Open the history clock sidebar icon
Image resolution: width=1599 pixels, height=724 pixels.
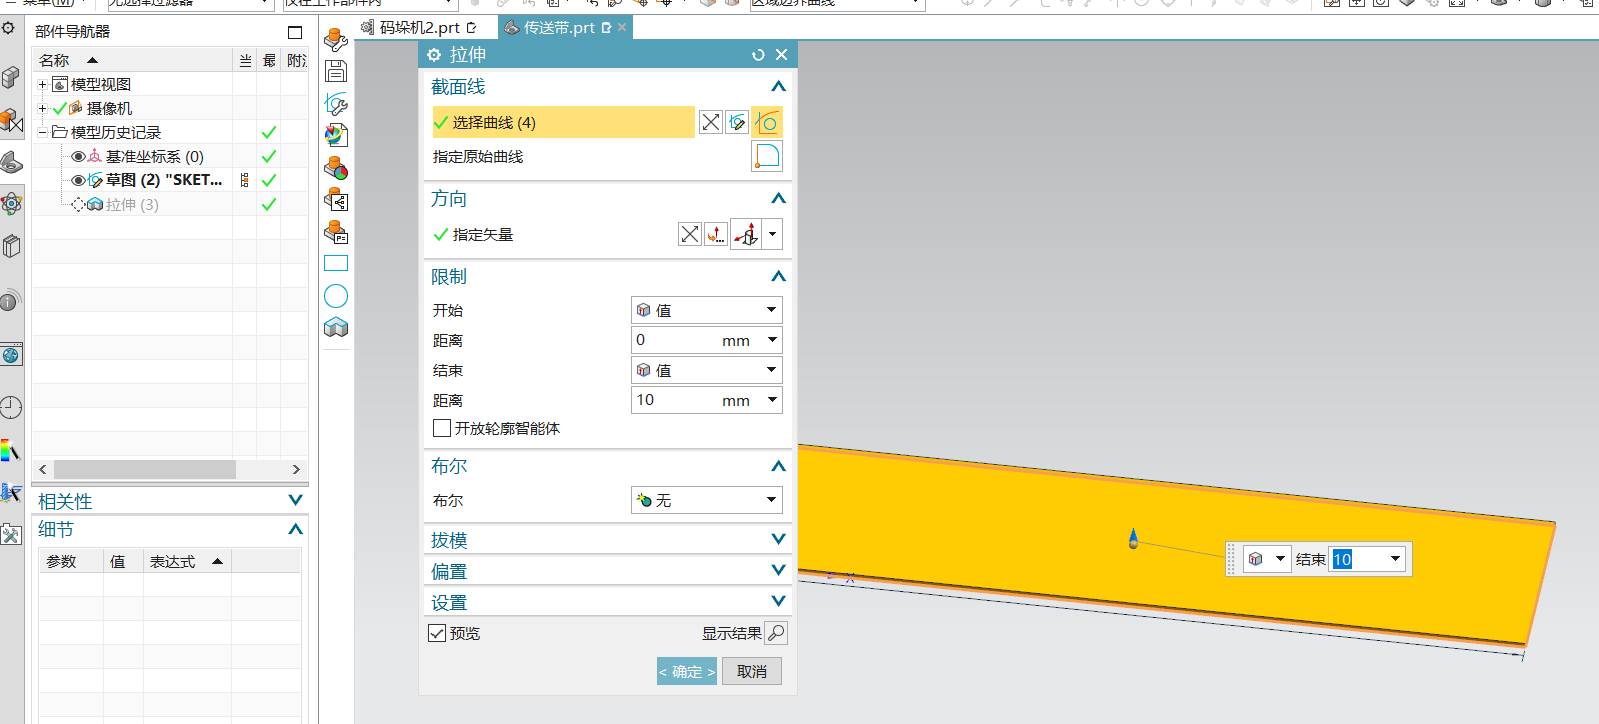click(x=11, y=407)
